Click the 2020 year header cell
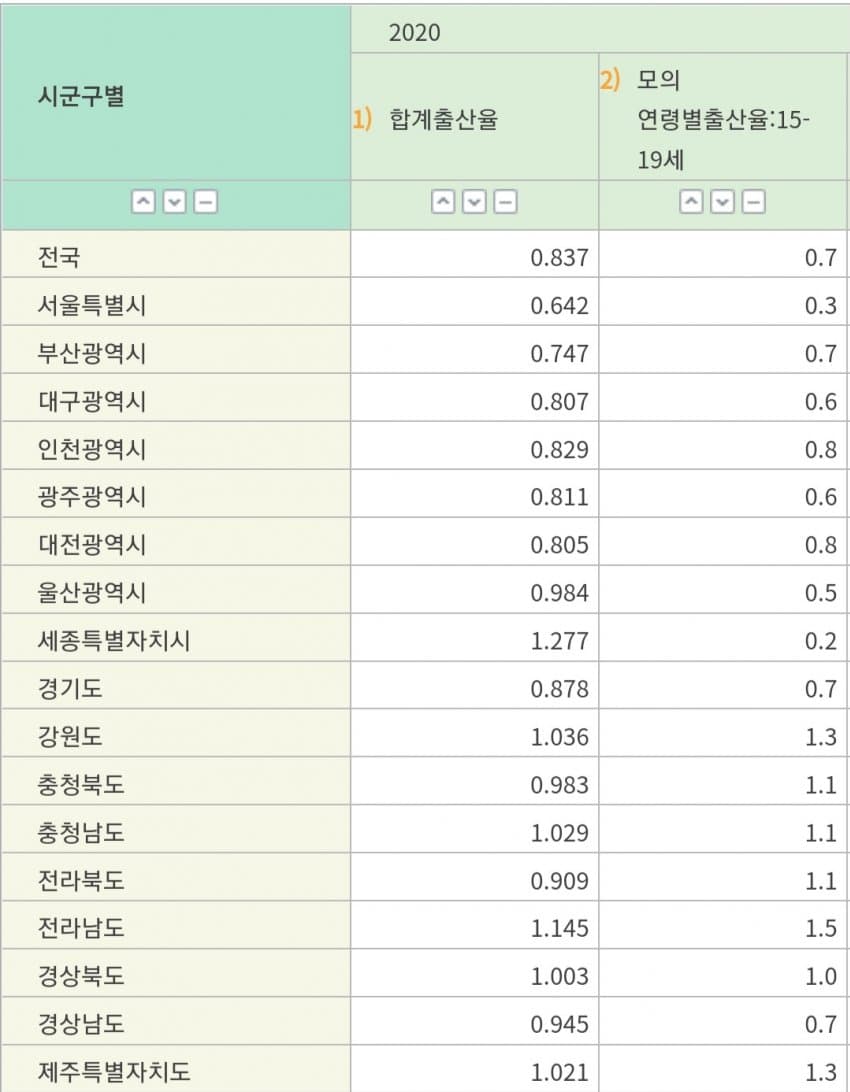Image resolution: width=850 pixels, height=1092 pixels. point(414,33)
